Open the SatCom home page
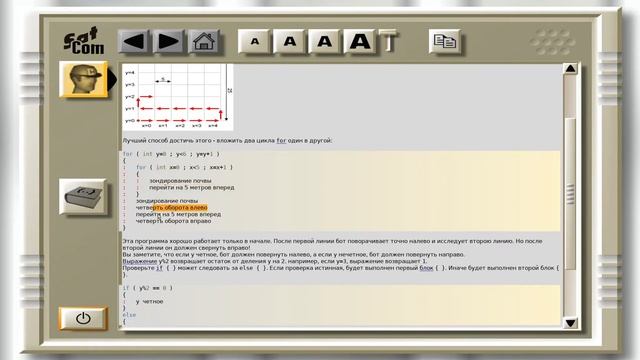 [204, 41]
